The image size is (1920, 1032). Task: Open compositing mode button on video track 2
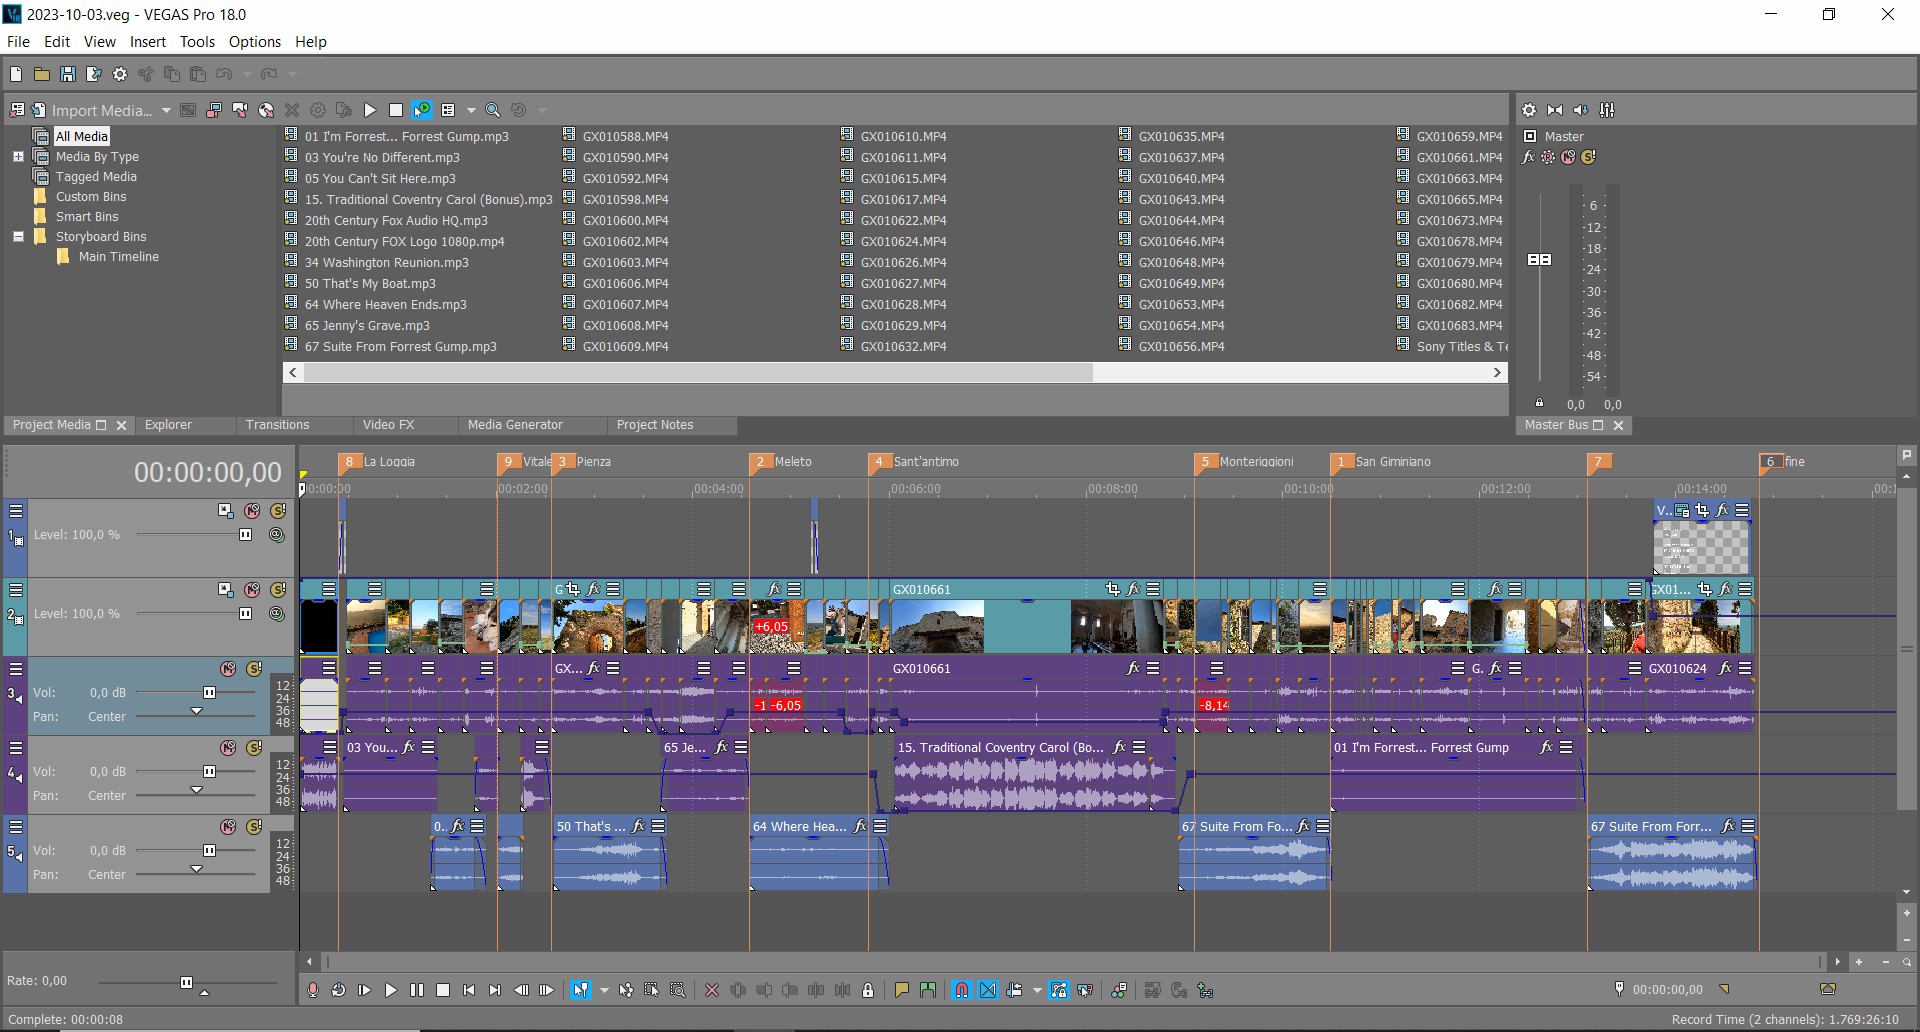click(277, 614)
